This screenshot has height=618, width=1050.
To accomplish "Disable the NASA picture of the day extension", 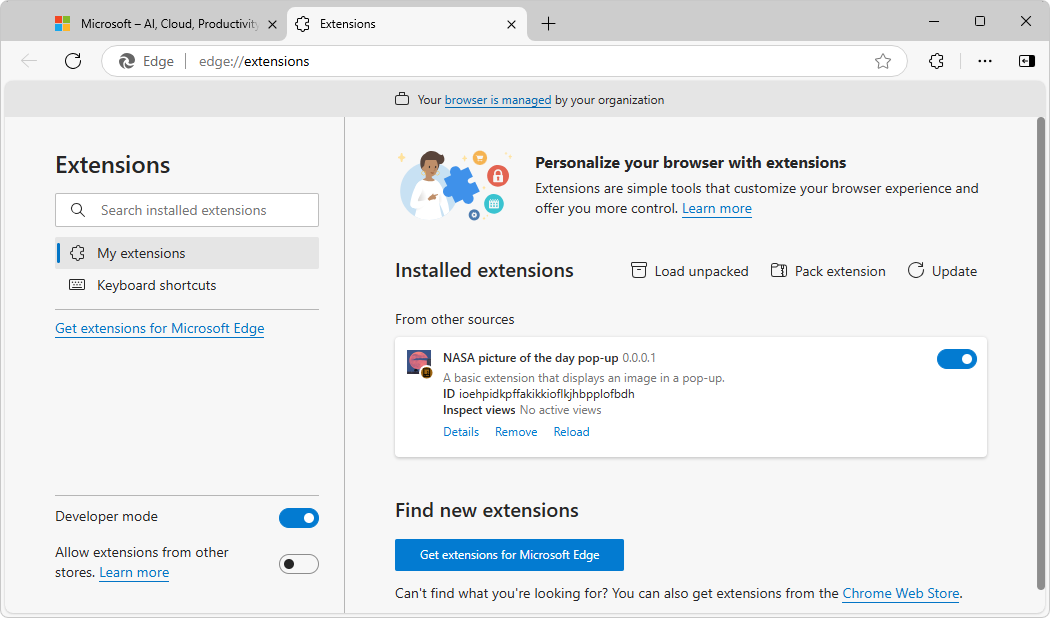I will pos(956,359).
